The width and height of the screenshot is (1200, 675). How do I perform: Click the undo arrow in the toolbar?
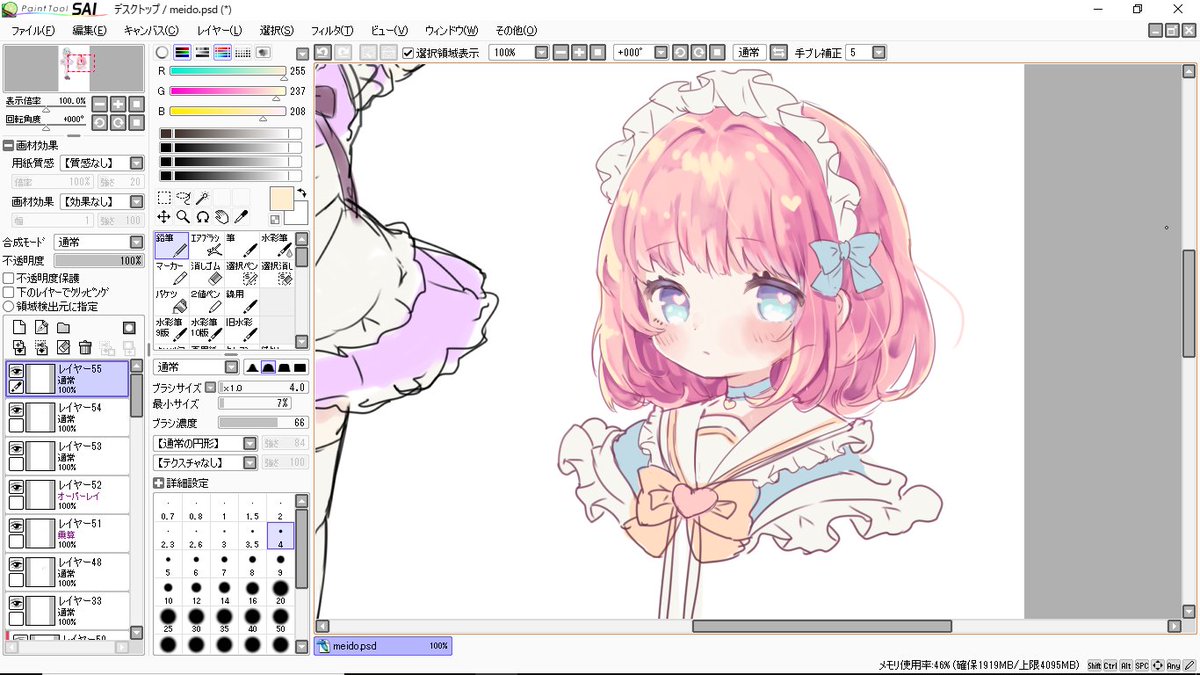[x=322, y=52]
